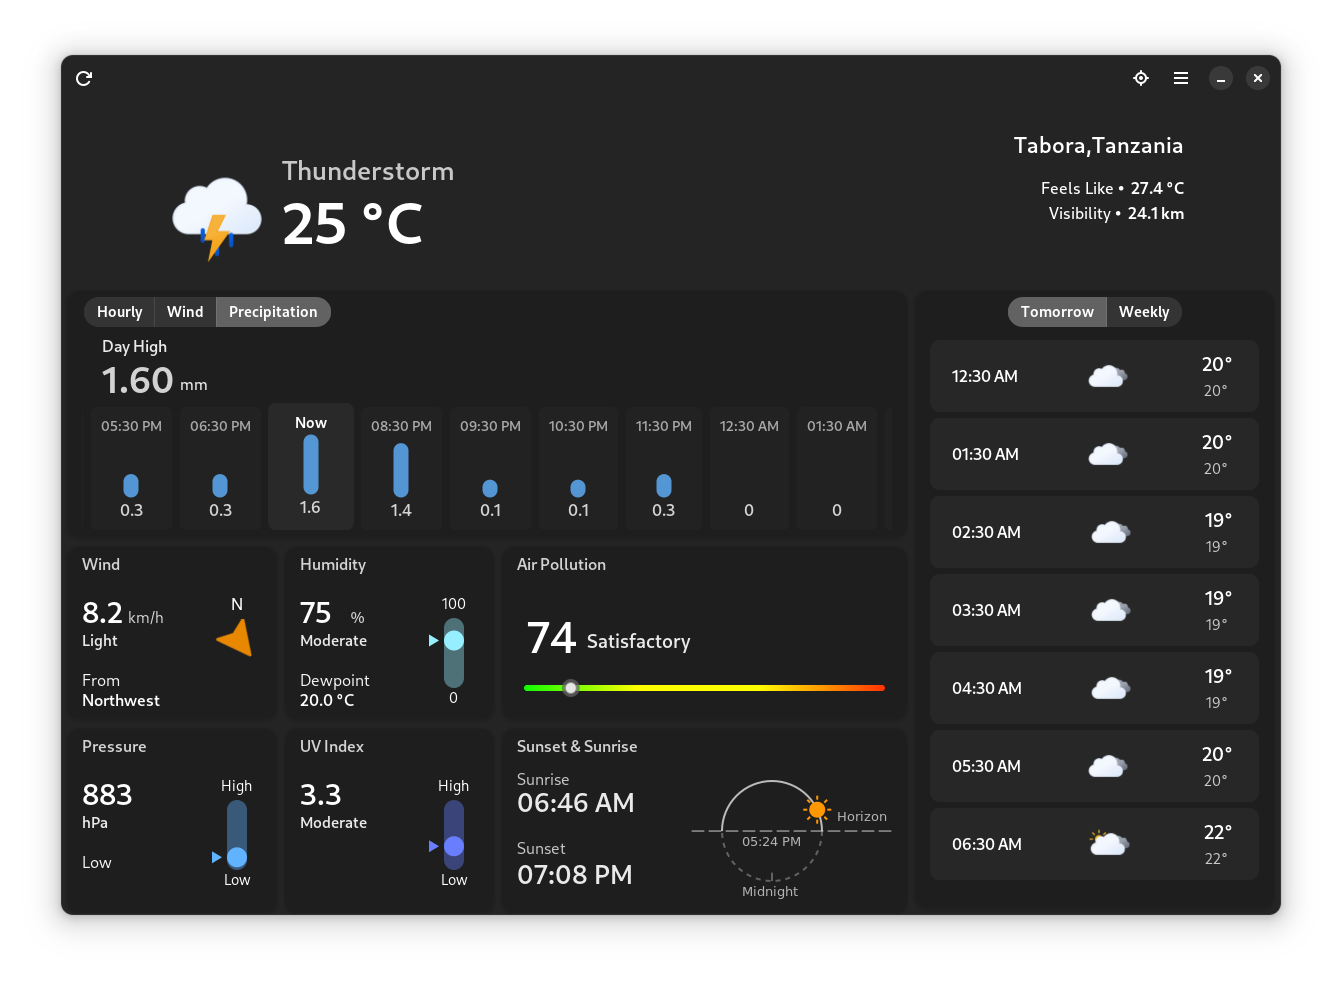This screenshot has height=982, width=1342.
Task: Select the 12:30 AM precipitation card
Action: point(749,467)
